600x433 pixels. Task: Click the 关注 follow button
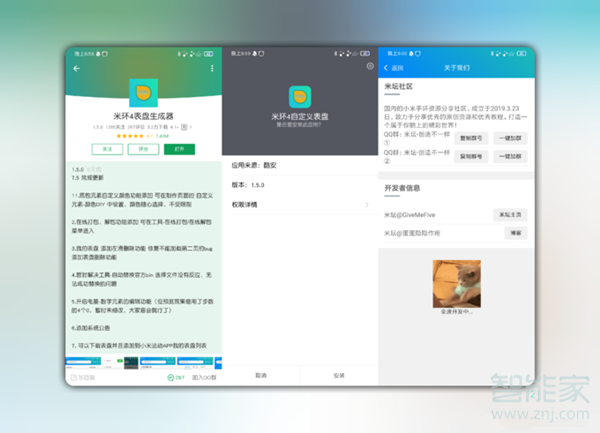click(x=107, y=149)
